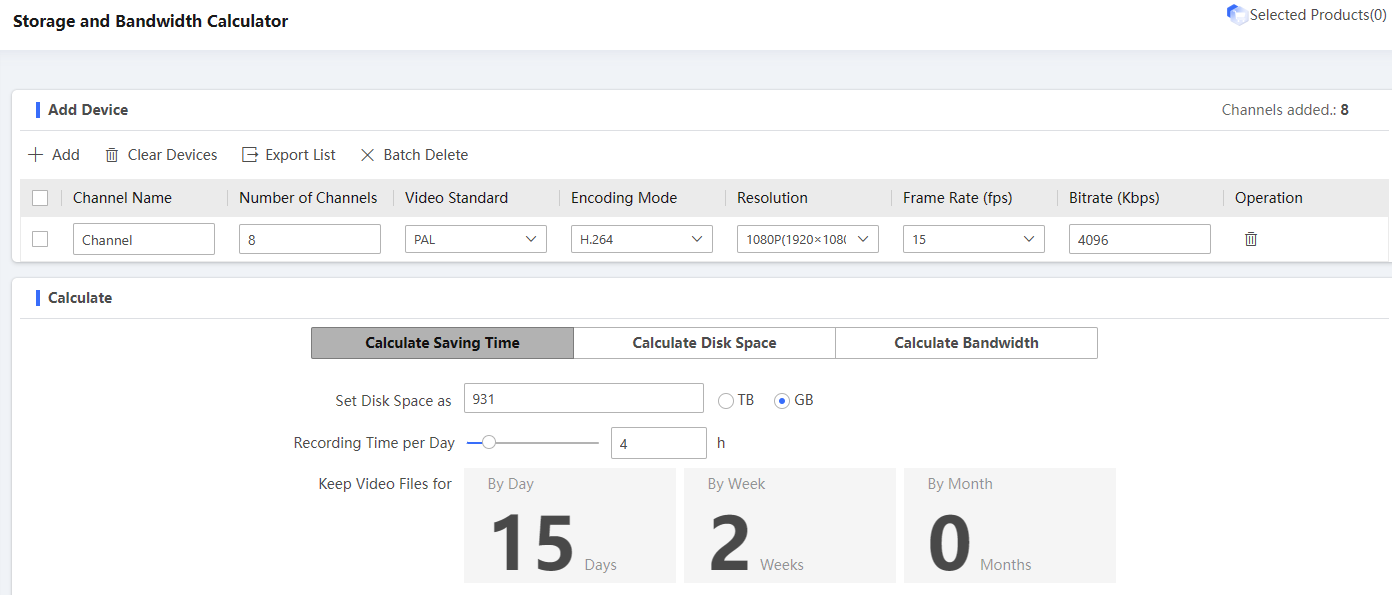The height and width of the screenshot is (595, 1392).
Task: Expand the H.264 Encoding Mode dropdown
Action: (x=641, y=239)
